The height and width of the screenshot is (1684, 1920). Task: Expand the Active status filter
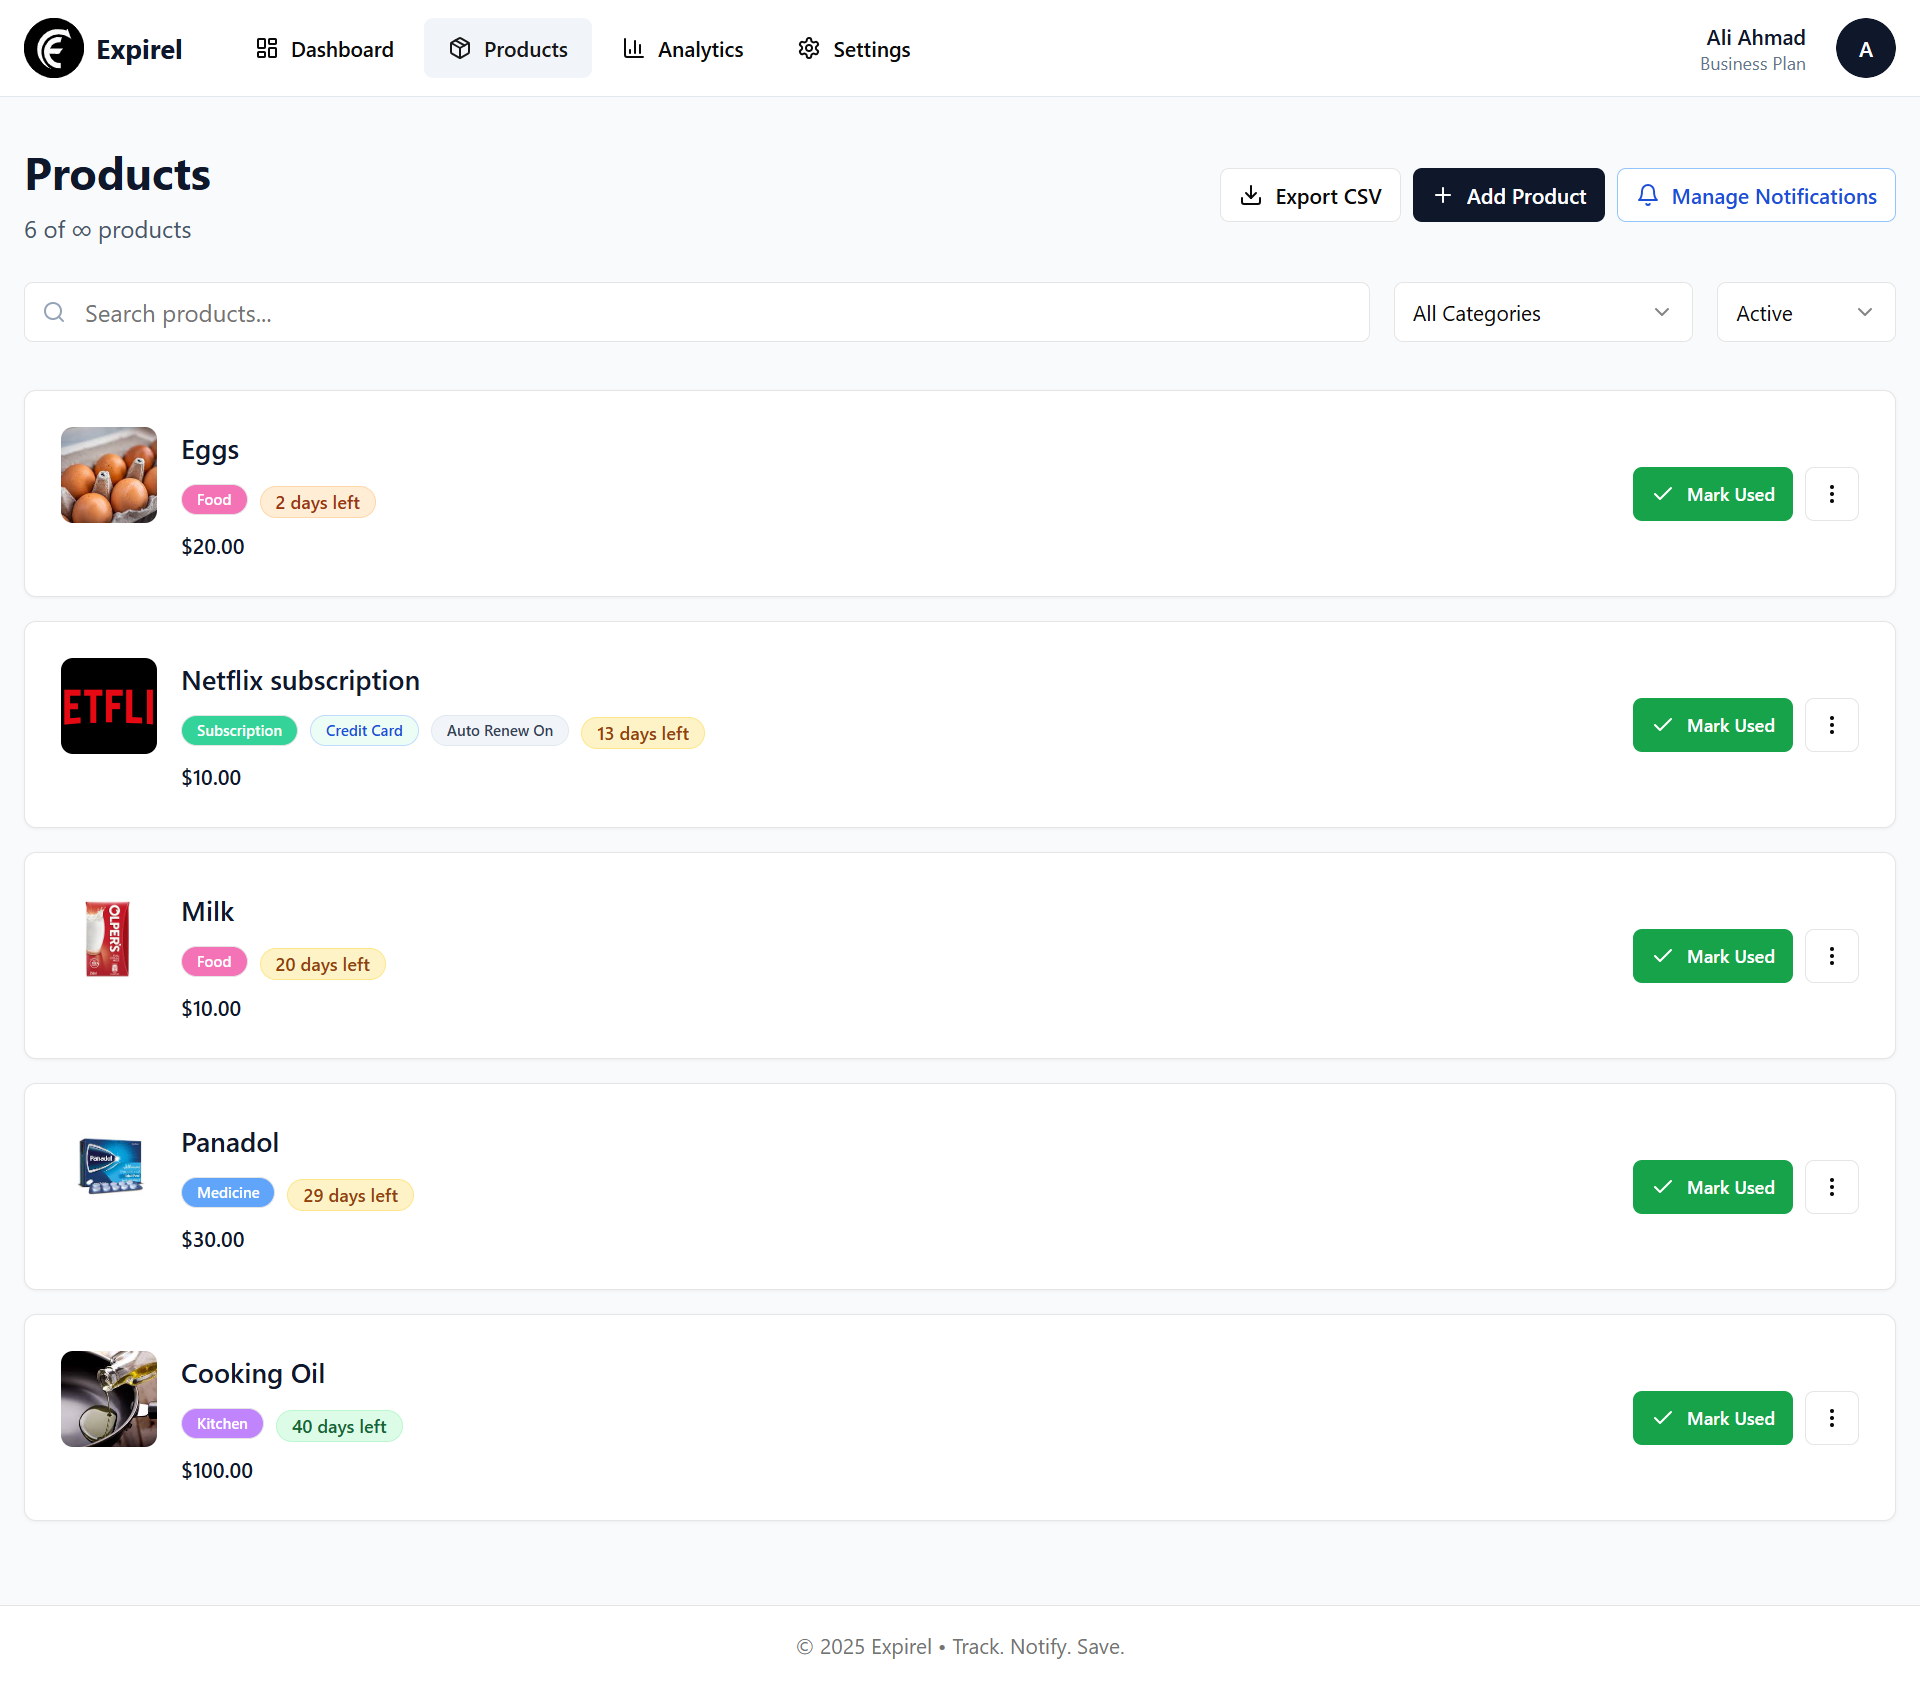point(1806,312)
